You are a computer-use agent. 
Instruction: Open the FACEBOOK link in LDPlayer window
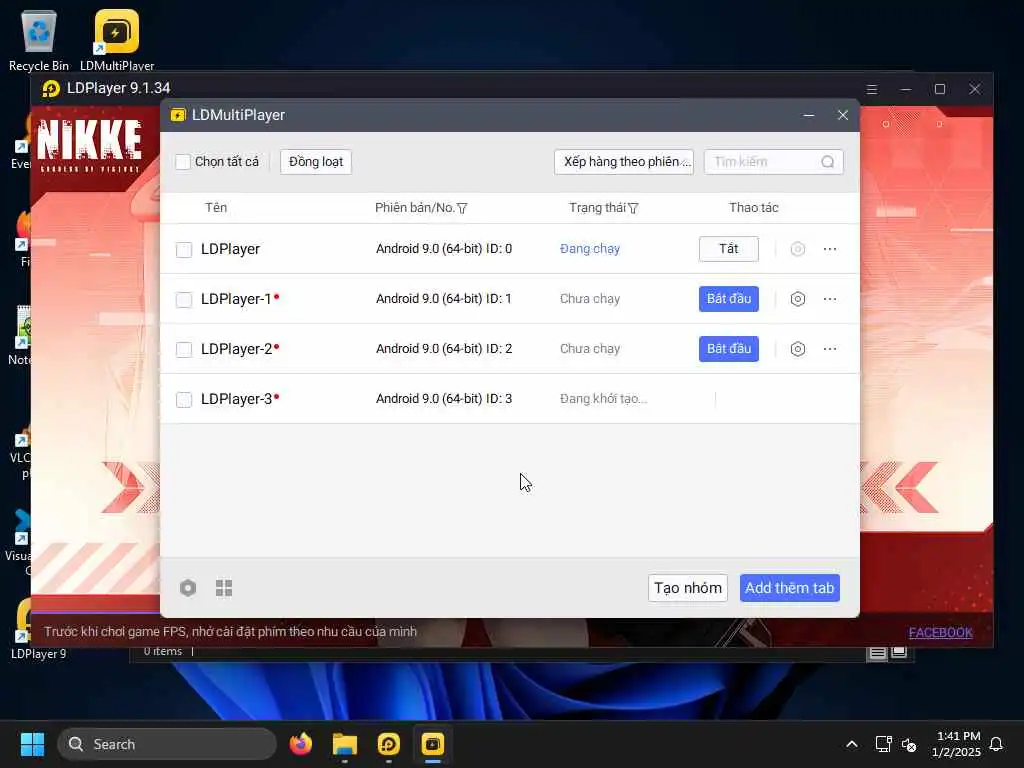940,632
